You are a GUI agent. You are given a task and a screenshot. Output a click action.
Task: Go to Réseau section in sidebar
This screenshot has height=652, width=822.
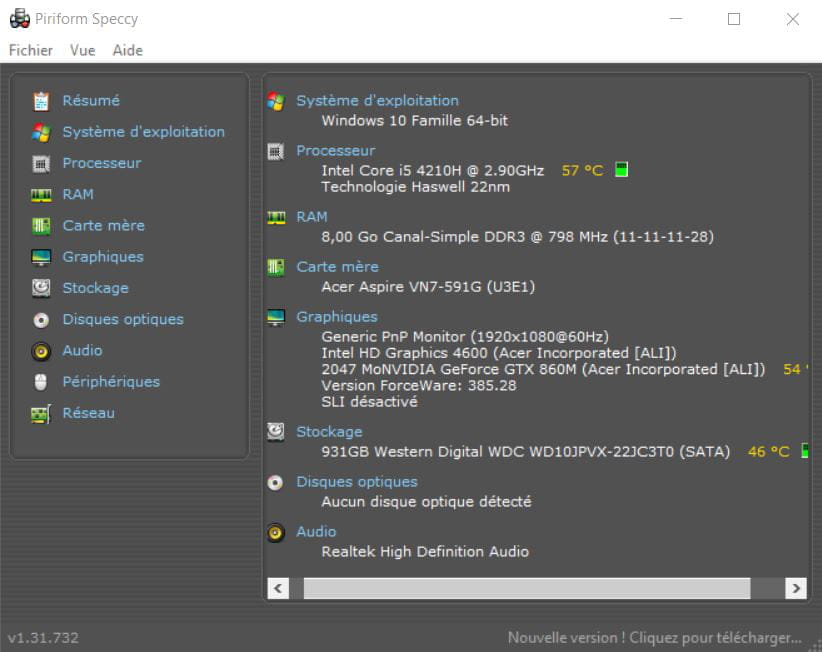click(x=89, y=414)
